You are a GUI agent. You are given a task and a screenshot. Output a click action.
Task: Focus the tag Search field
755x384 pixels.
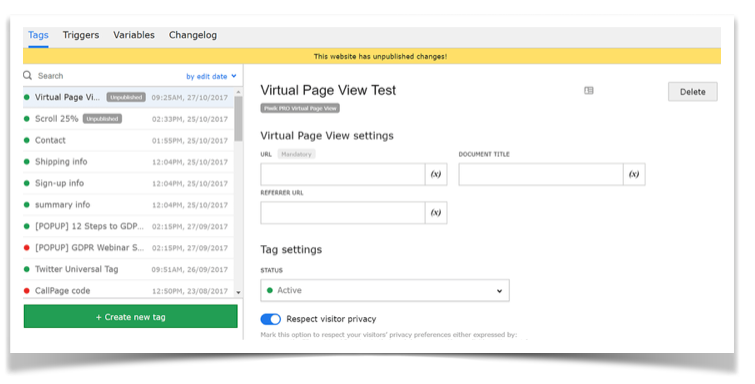coord(108,76)
